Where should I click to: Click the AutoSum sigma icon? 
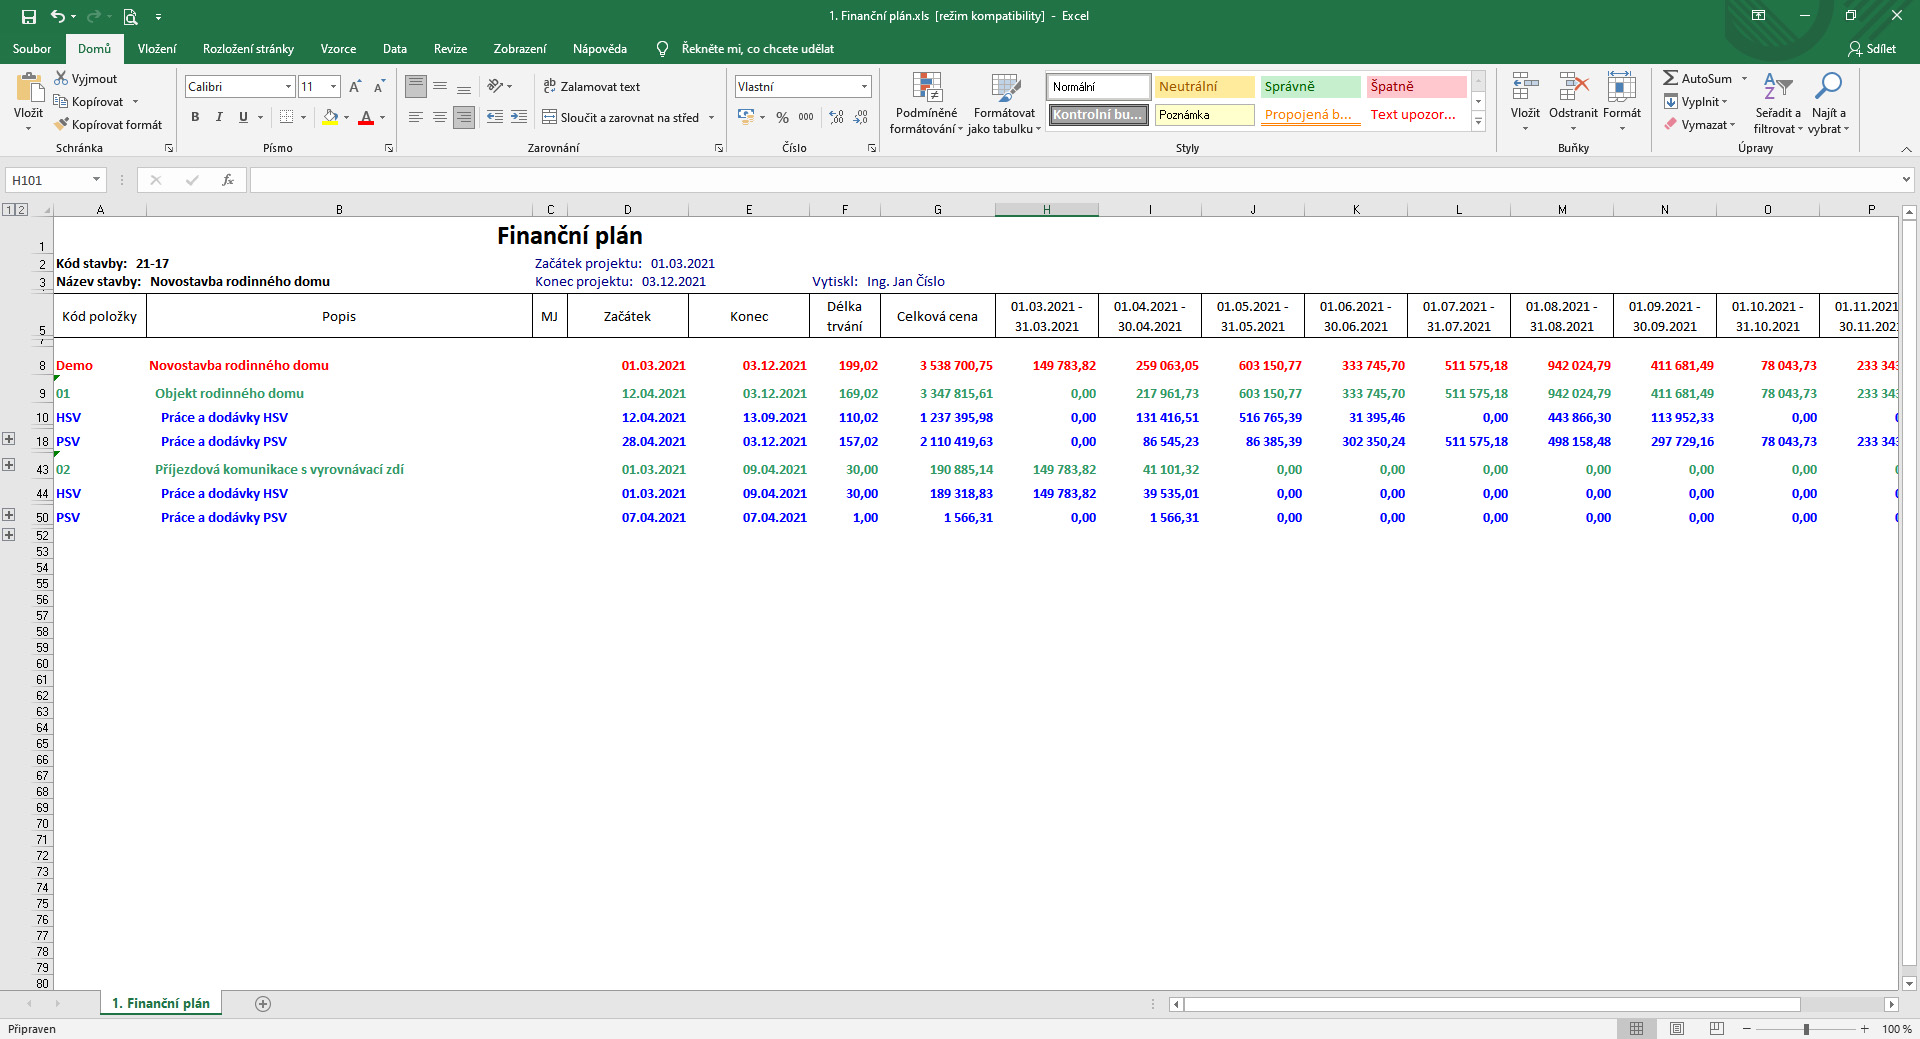point(1670,78)
